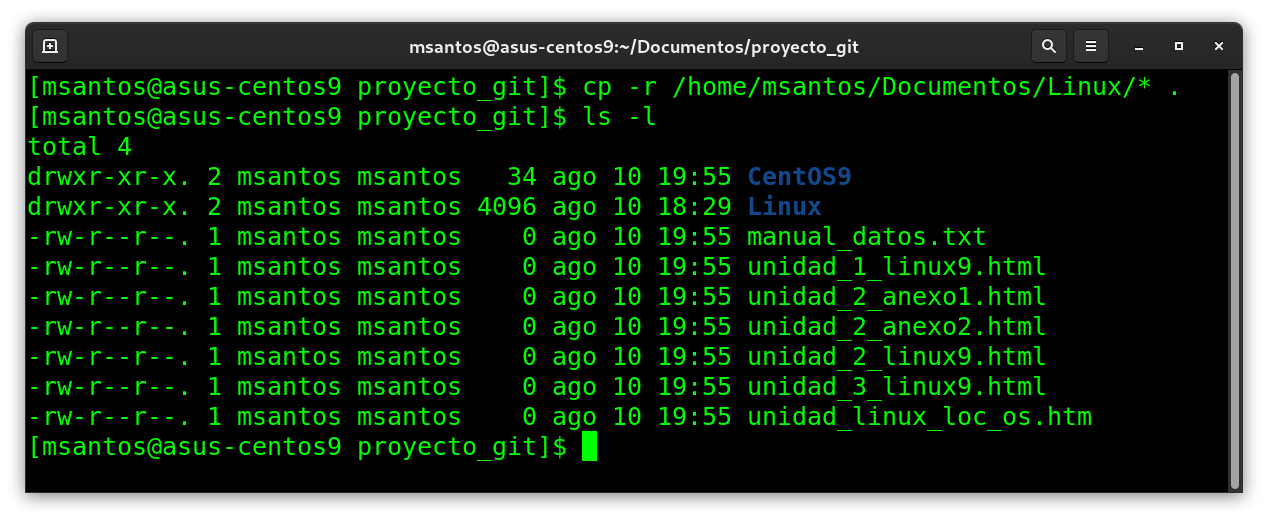The width and height of the screenshot is (1268, 521).
Task: Click the unidad_1_linux9.html entry
Action: [896, 267]
